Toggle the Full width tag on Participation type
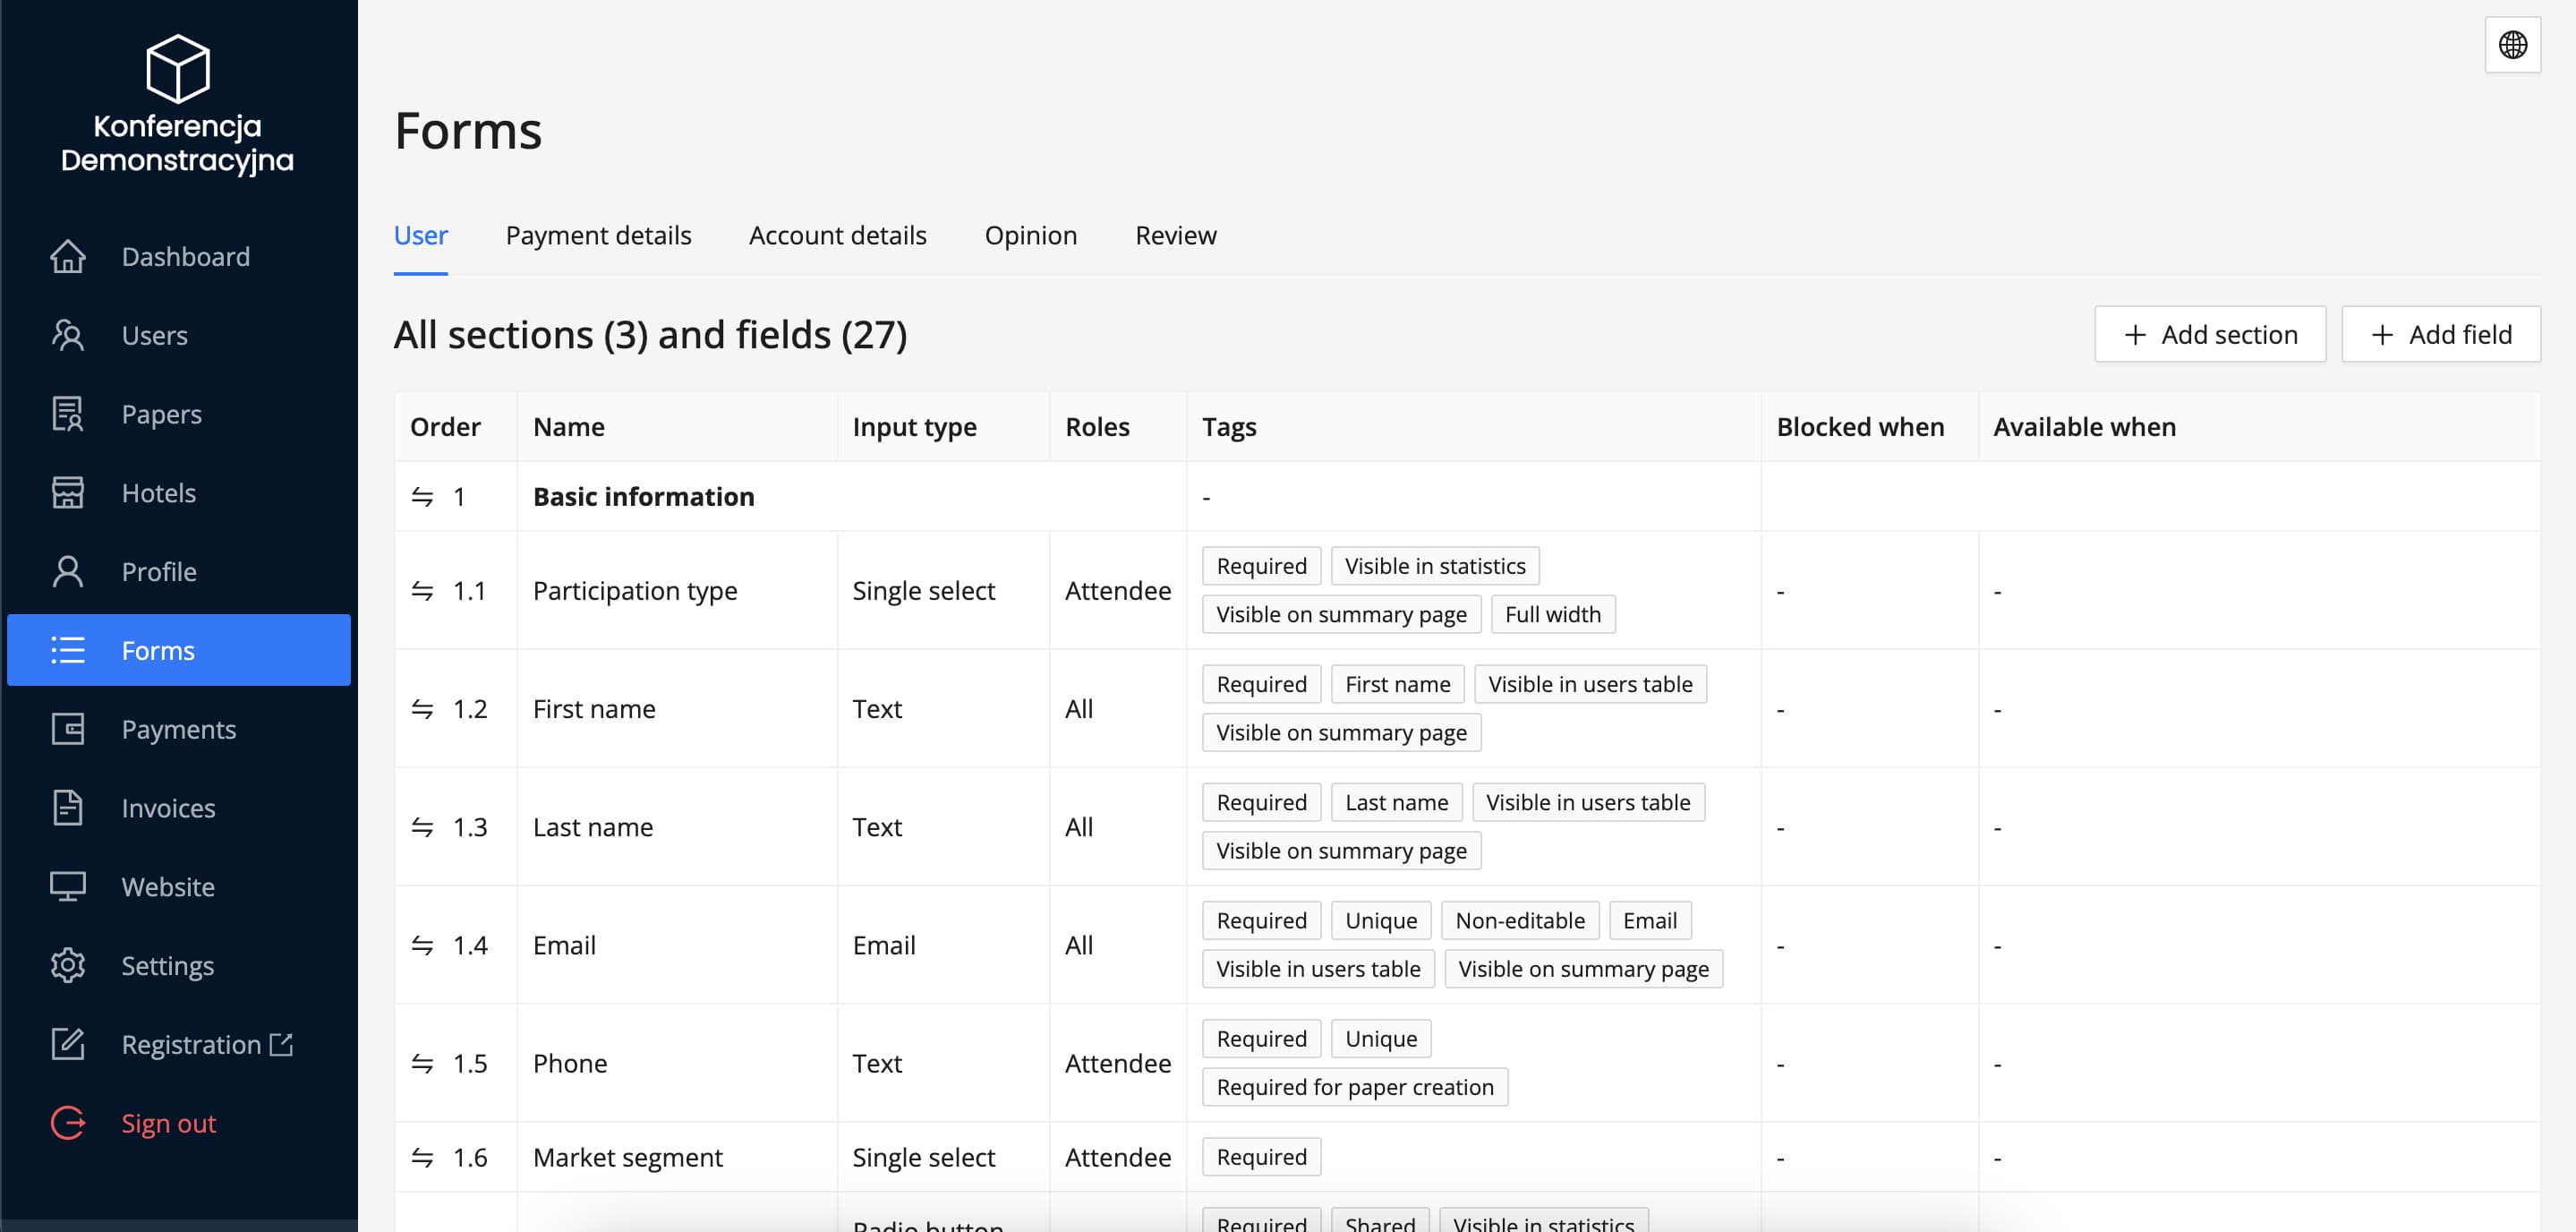 pos(1553,614)
